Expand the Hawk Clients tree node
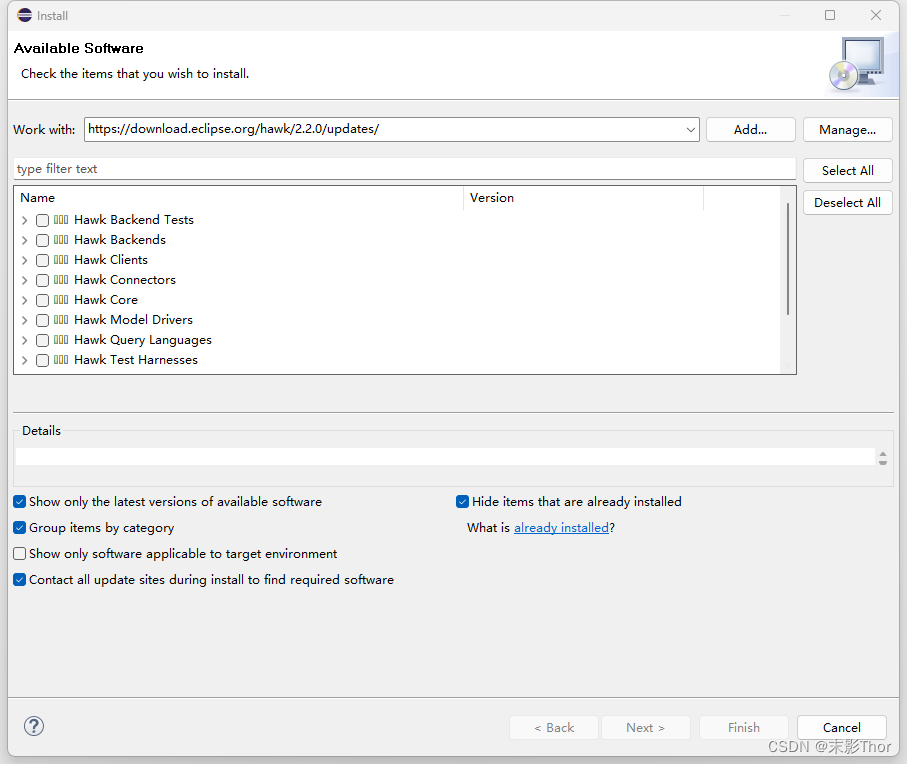Viewport: 907px width, 764px height. [24, 260]
